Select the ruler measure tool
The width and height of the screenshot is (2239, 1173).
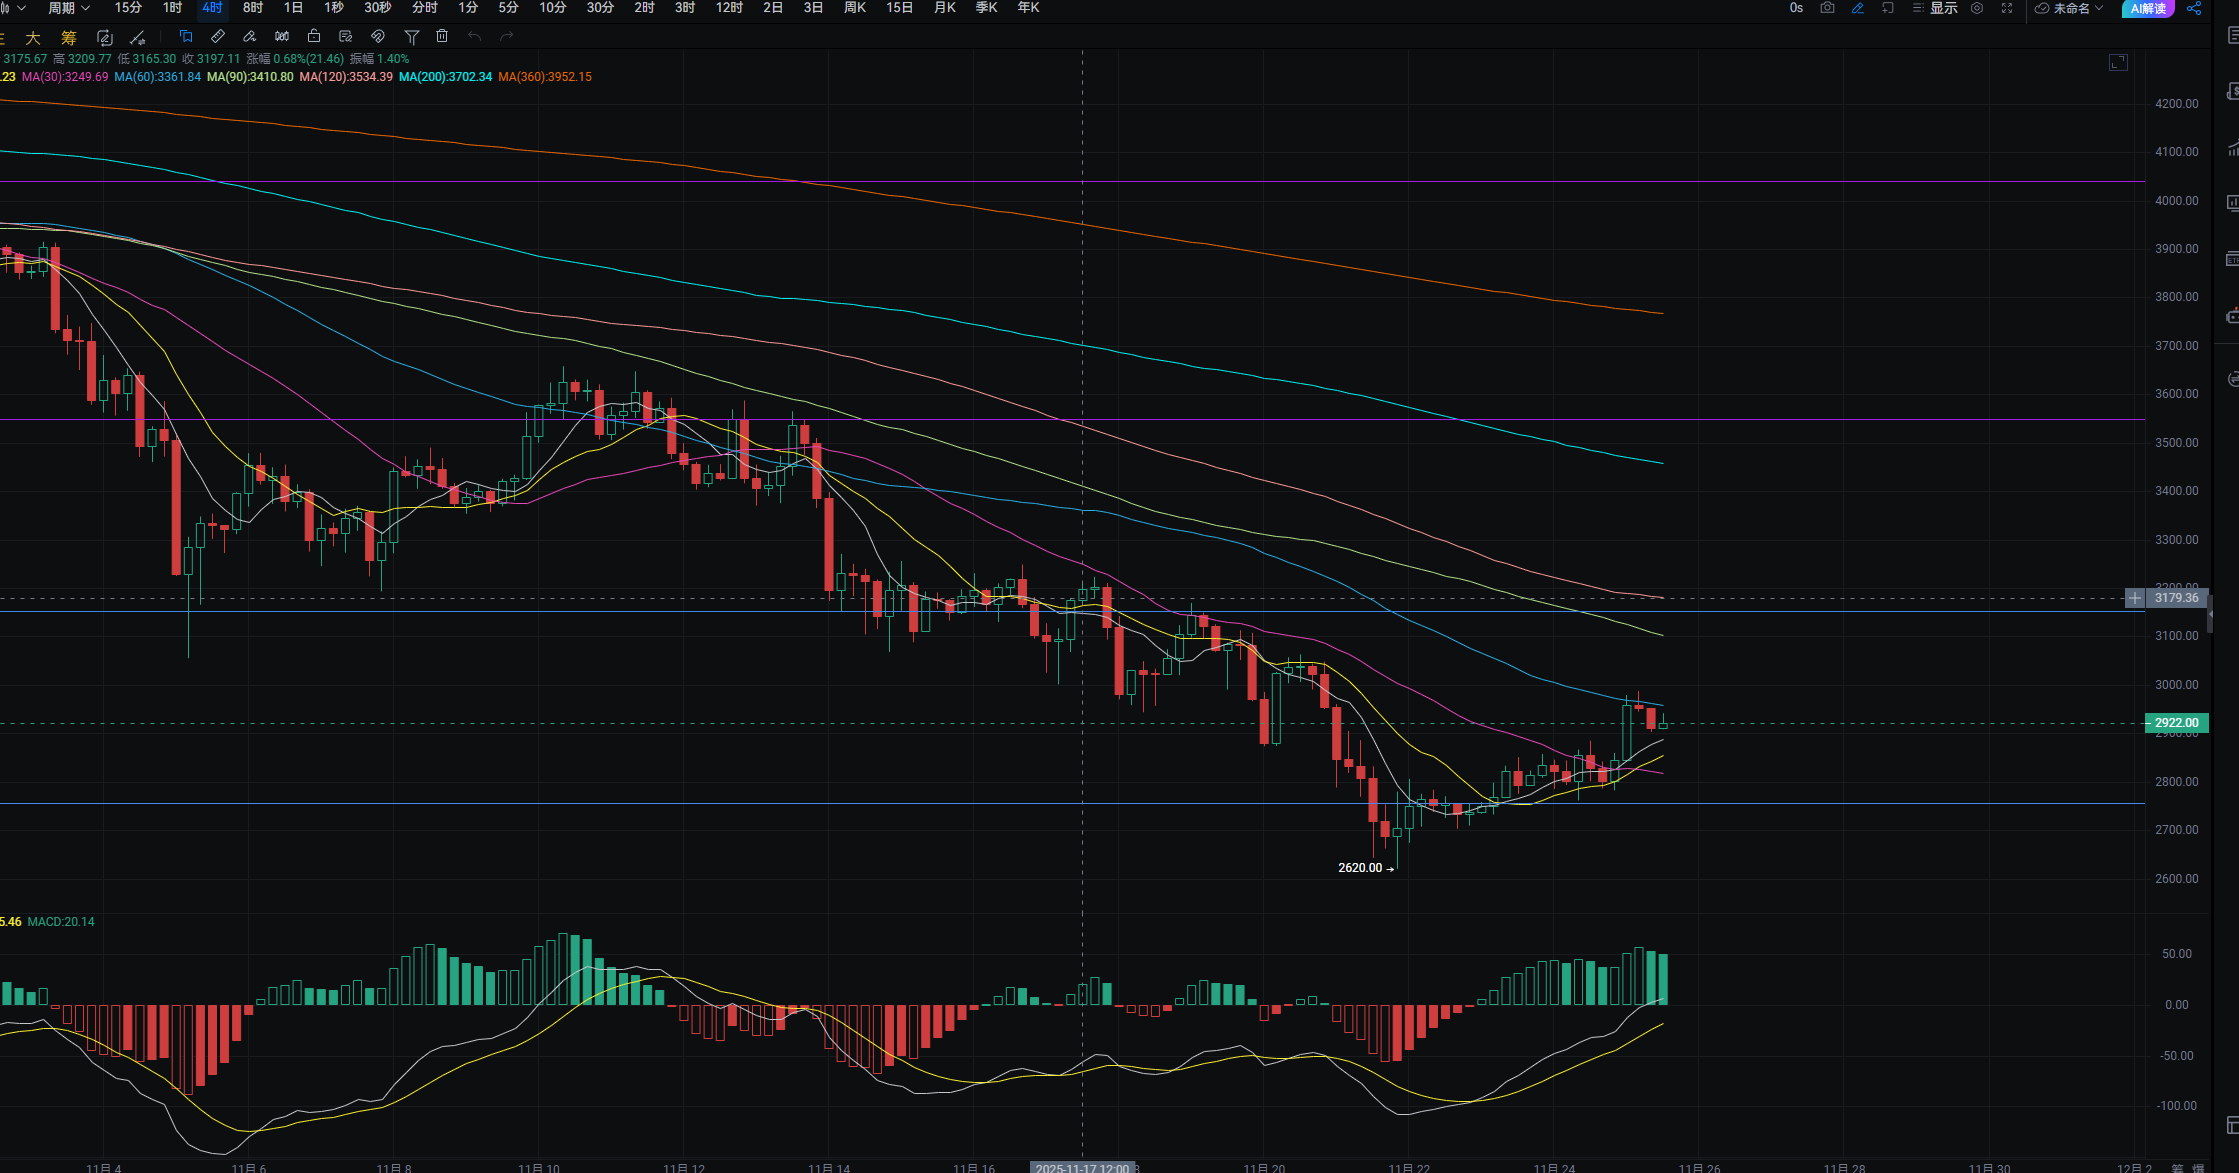coord(217,36)
